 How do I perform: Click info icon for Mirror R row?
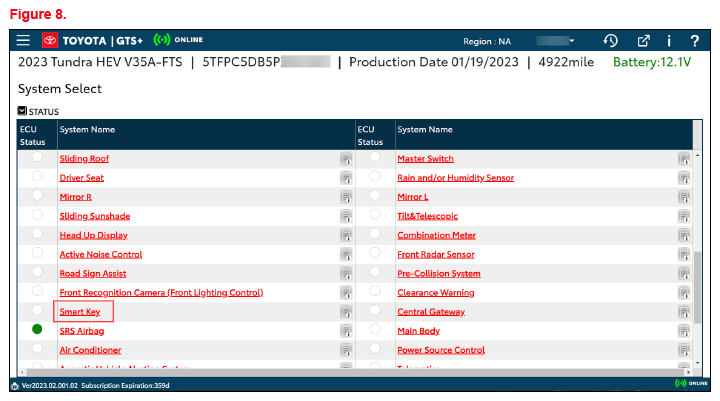pos(346,198)
